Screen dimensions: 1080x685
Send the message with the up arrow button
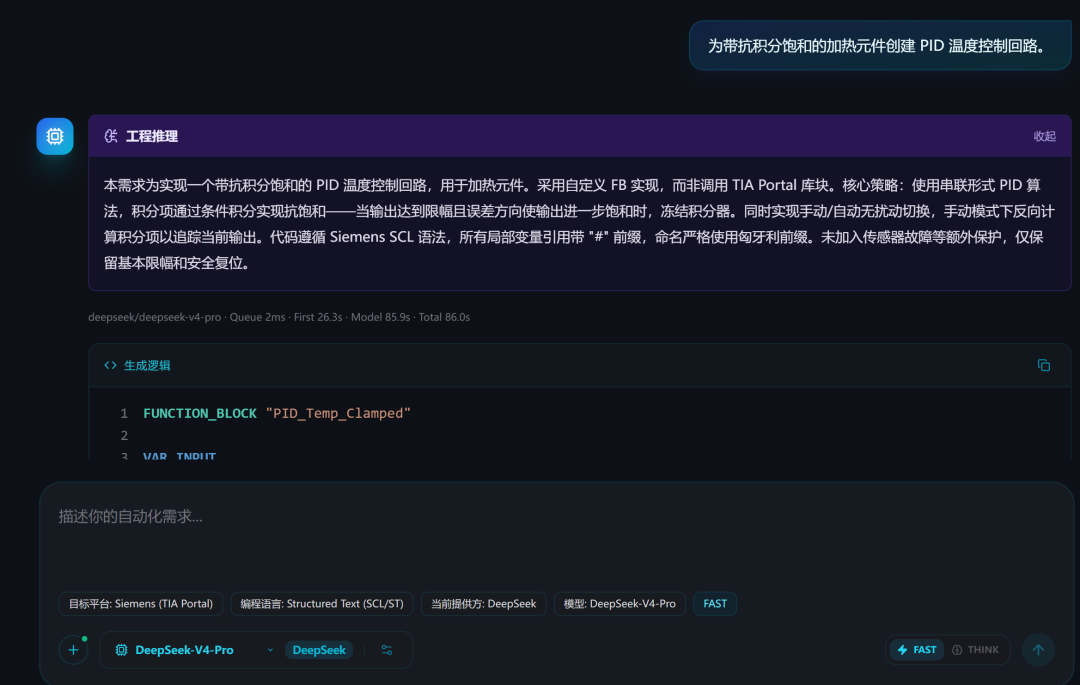click(x=1038, y=650)
